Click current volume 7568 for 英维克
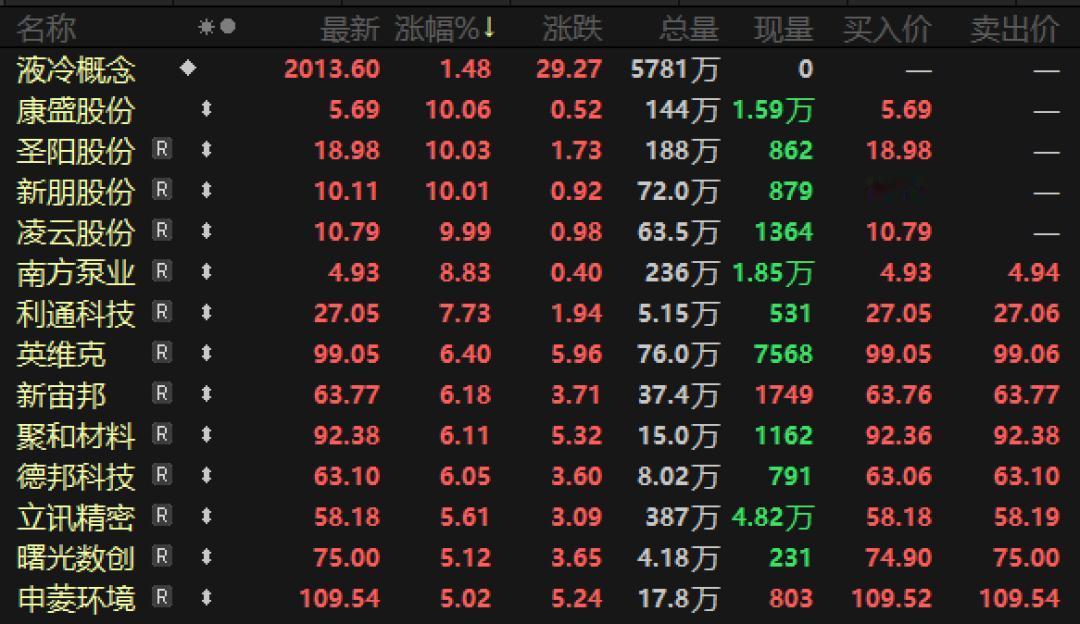The height and width of the screenshot is (624, 1080). 784,354
